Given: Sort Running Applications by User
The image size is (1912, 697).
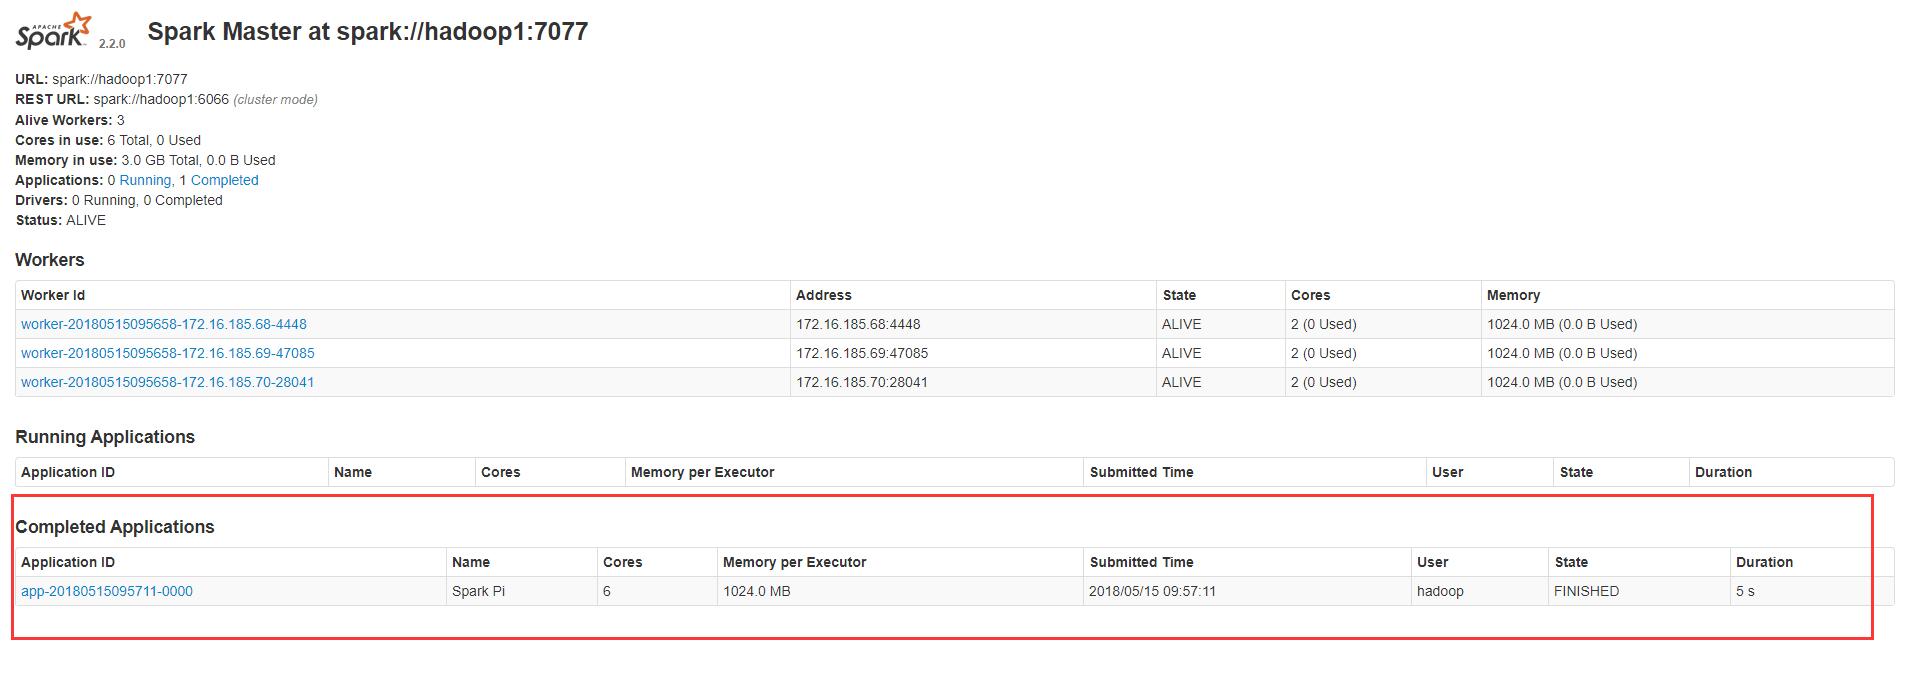Looking at the screenshot, I should point(1447,472).
